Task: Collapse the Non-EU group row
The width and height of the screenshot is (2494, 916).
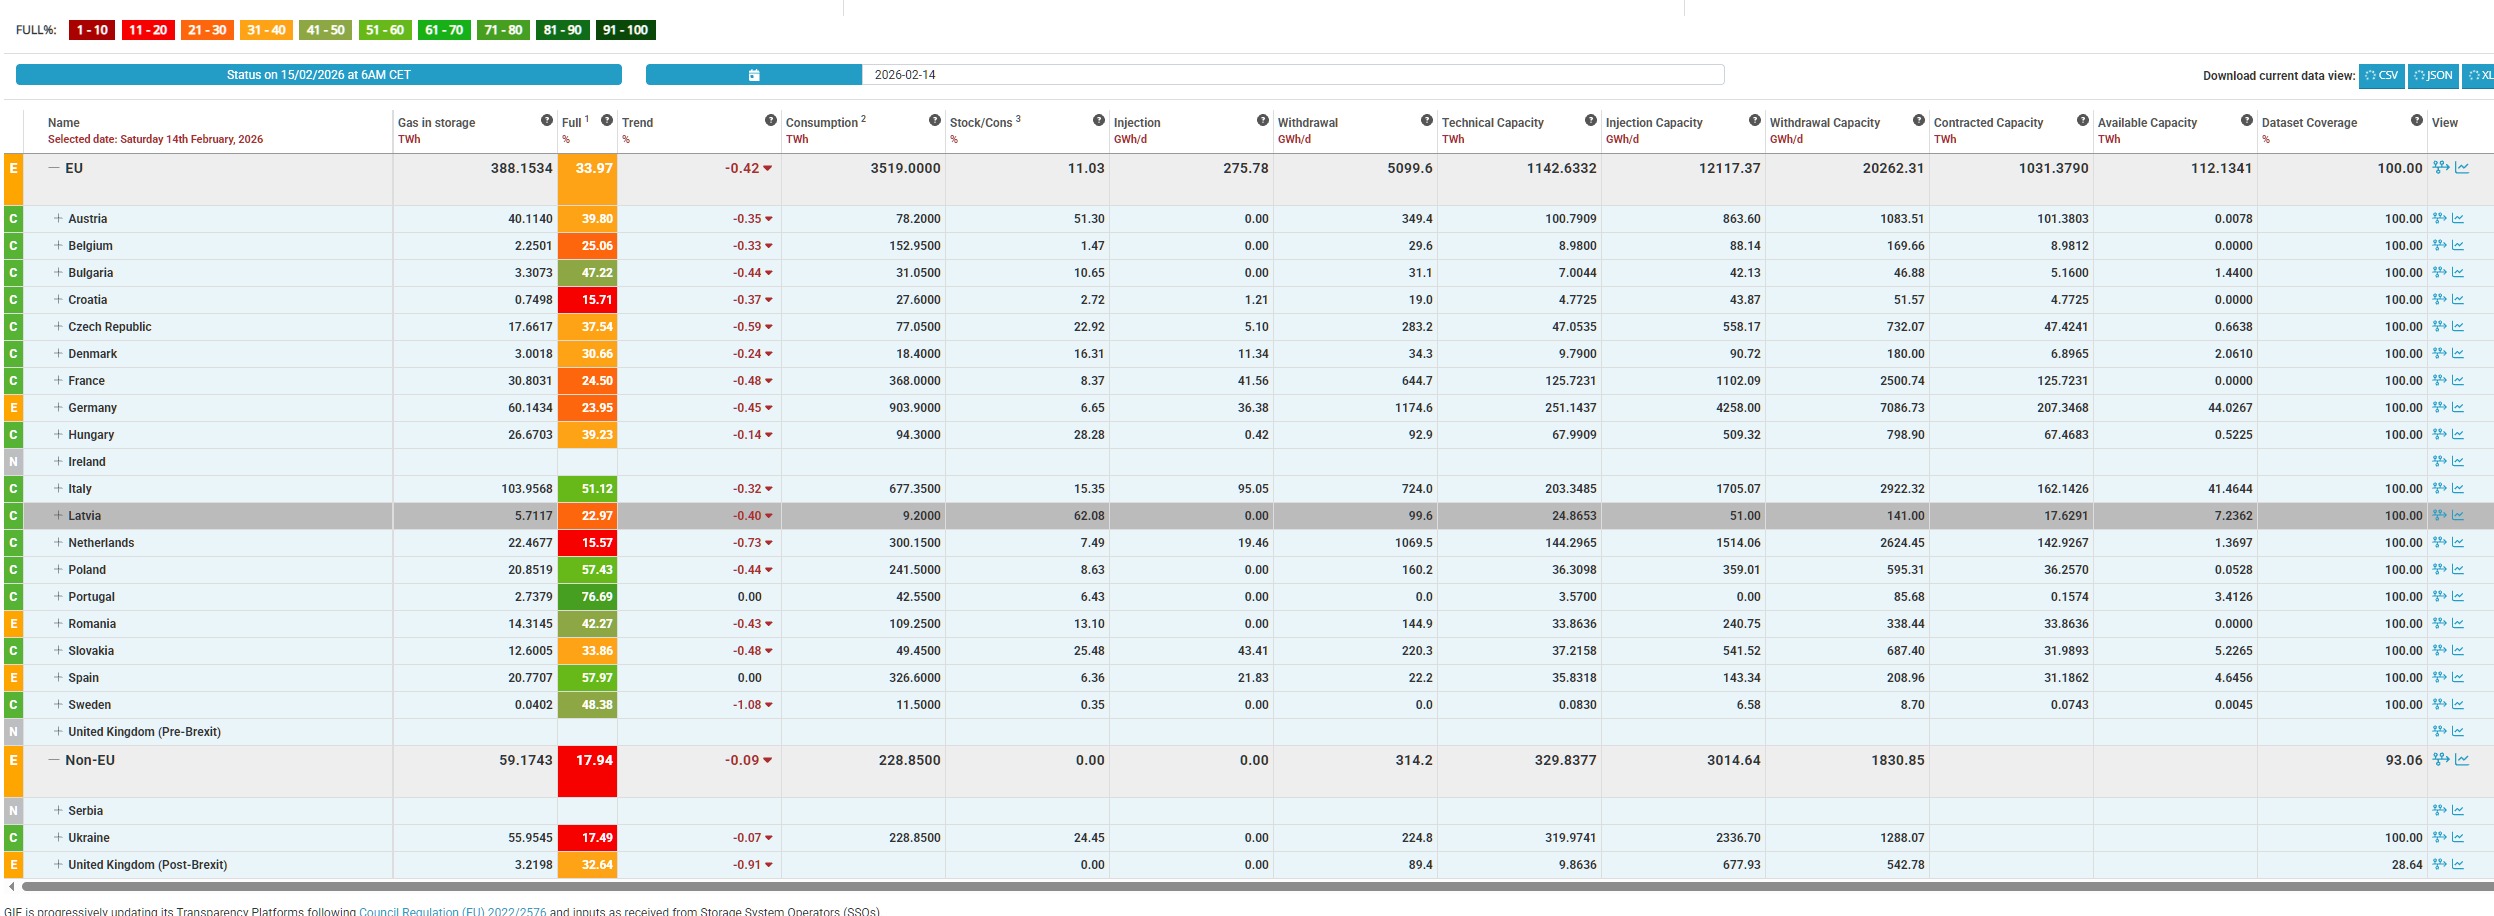Action: point(54,760)
